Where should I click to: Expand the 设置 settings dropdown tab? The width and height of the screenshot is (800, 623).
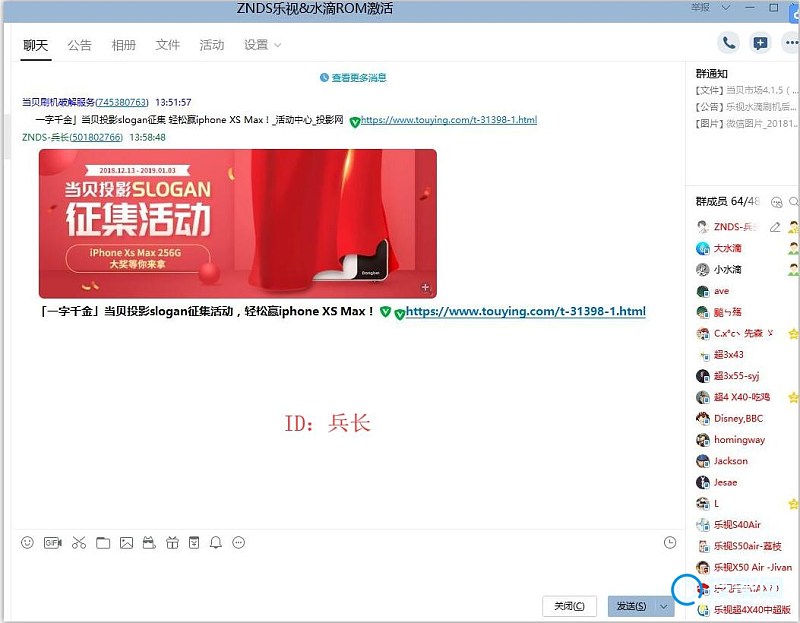262,45
